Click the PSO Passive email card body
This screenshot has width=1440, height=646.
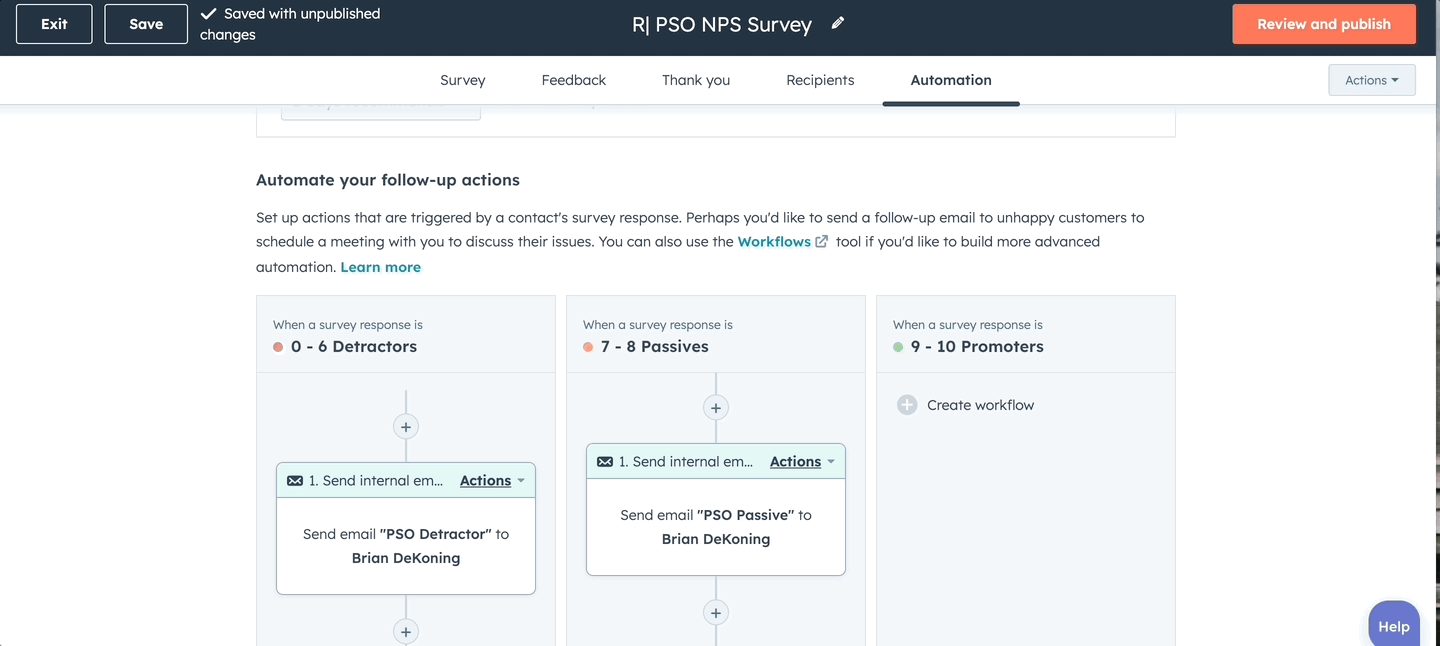click(x=716, y=527)
